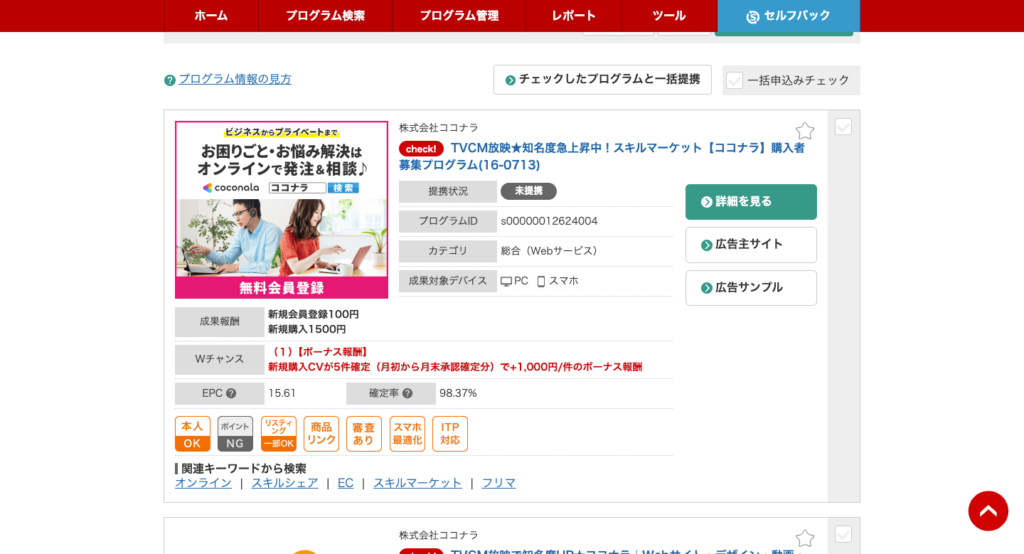Click the 新規購入1500円 reward text
This screenshot has height=554, width=1024.
click(x=307, y=329)
